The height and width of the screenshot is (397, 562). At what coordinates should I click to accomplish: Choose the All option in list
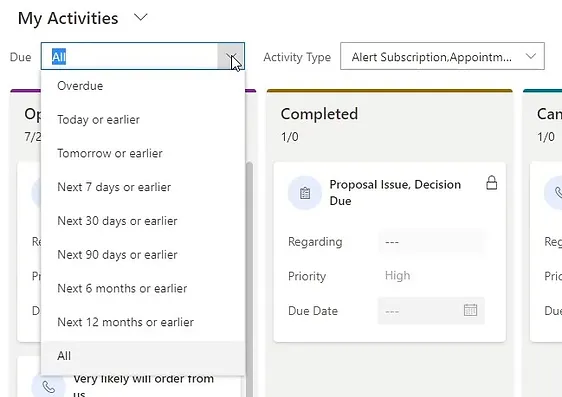[143, 356]
